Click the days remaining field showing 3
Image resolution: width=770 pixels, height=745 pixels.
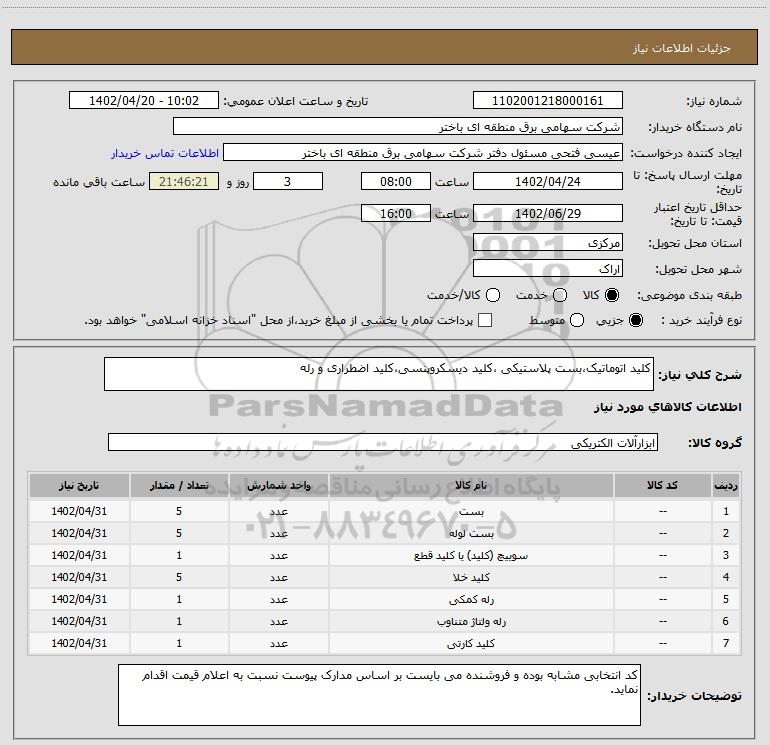click(288, 182)
